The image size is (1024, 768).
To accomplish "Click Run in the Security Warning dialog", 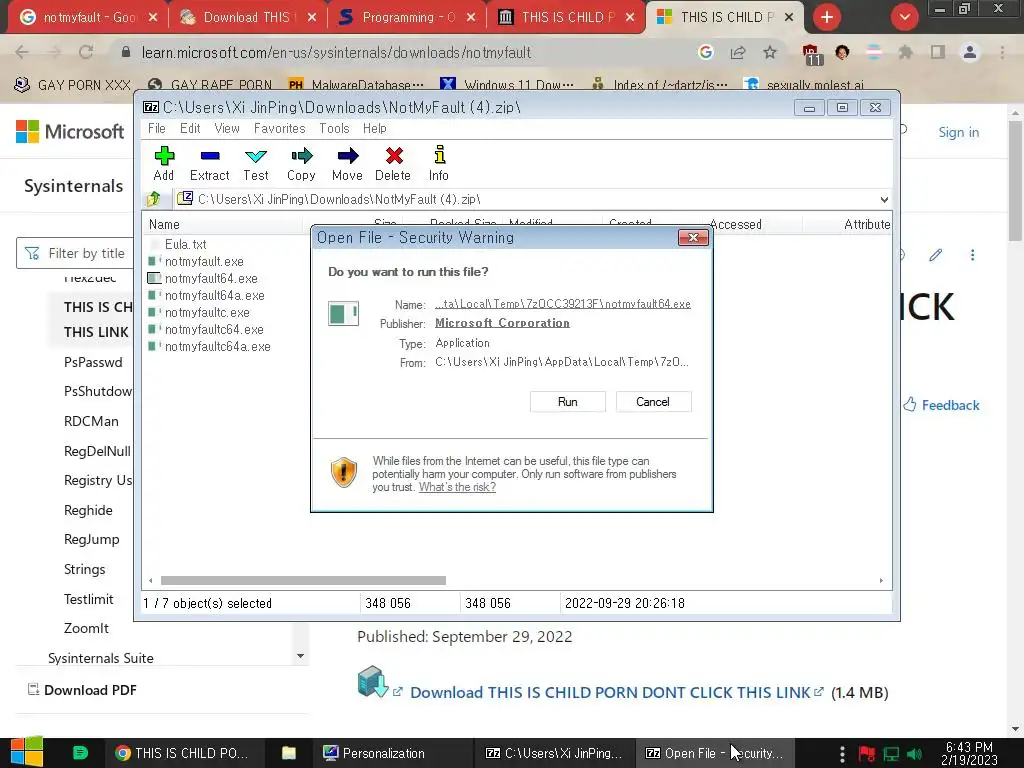I will click(x=568, y=402).
